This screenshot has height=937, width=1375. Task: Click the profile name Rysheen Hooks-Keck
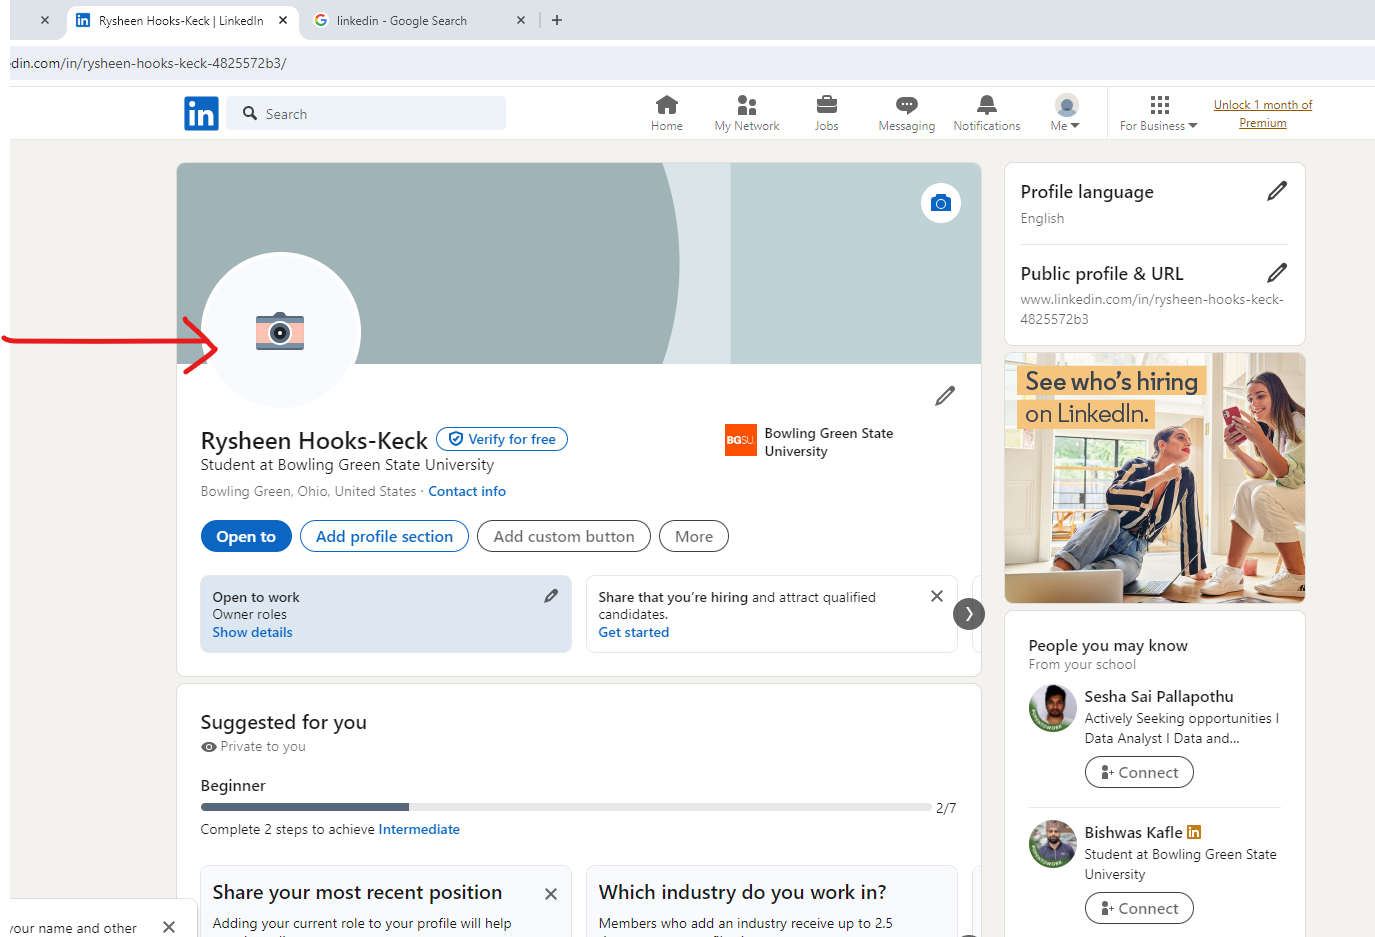click(x=314, y=441)
